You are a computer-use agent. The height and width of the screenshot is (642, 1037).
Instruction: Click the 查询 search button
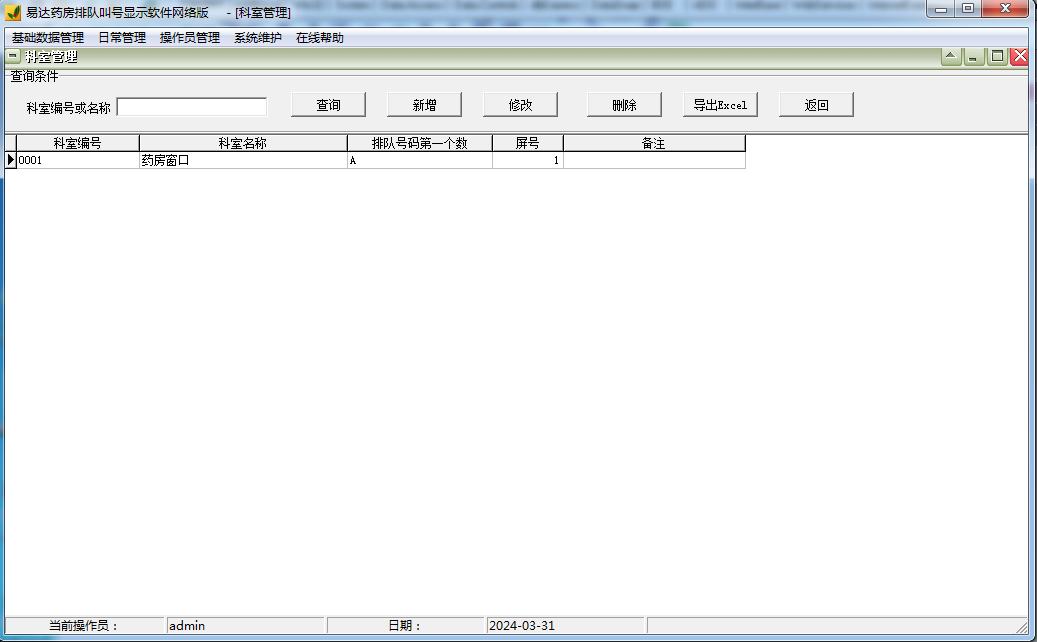(x=328, y=104)
